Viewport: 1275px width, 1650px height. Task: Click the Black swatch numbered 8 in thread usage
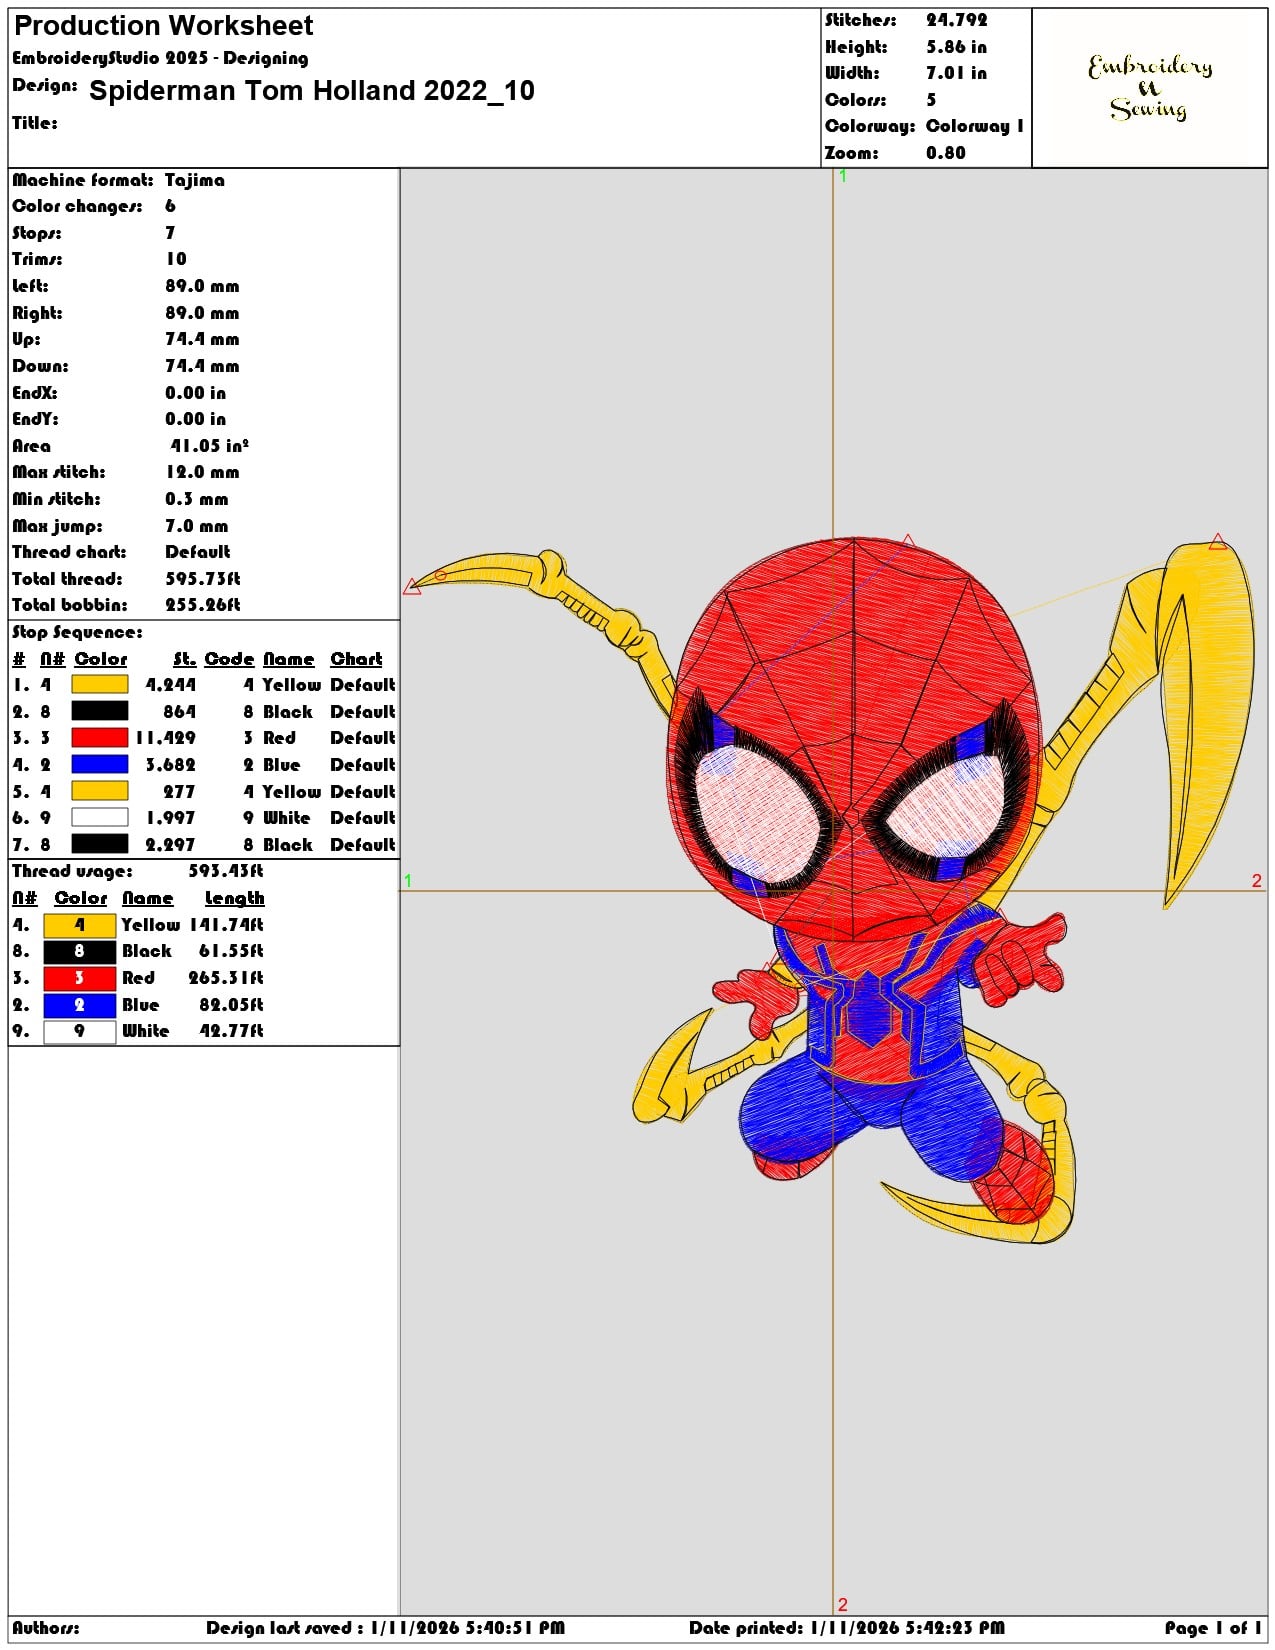click(x=80, y=951)
